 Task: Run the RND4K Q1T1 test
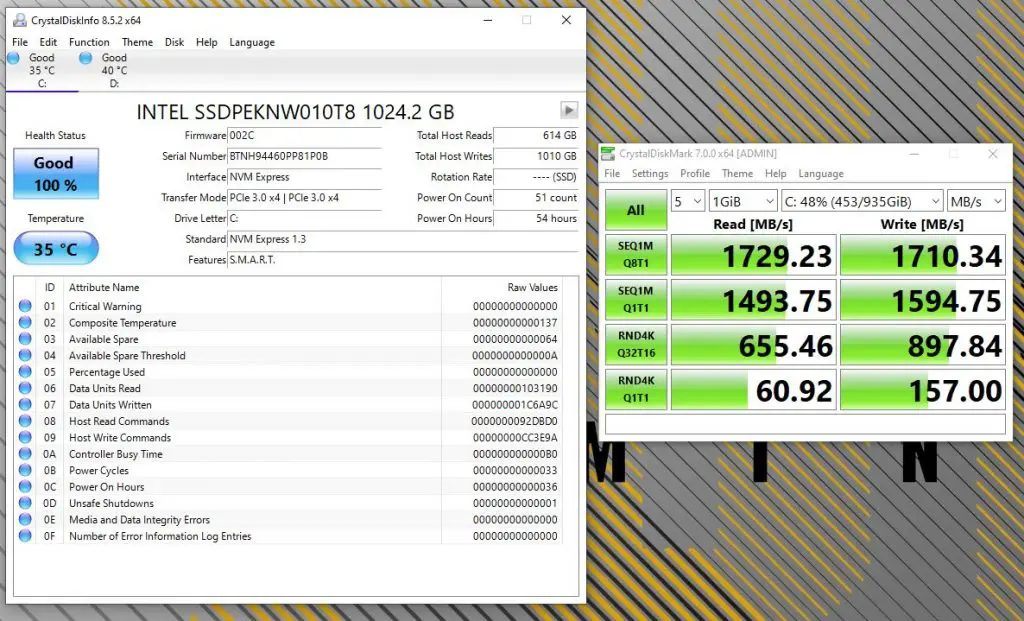tap(635, 389)
